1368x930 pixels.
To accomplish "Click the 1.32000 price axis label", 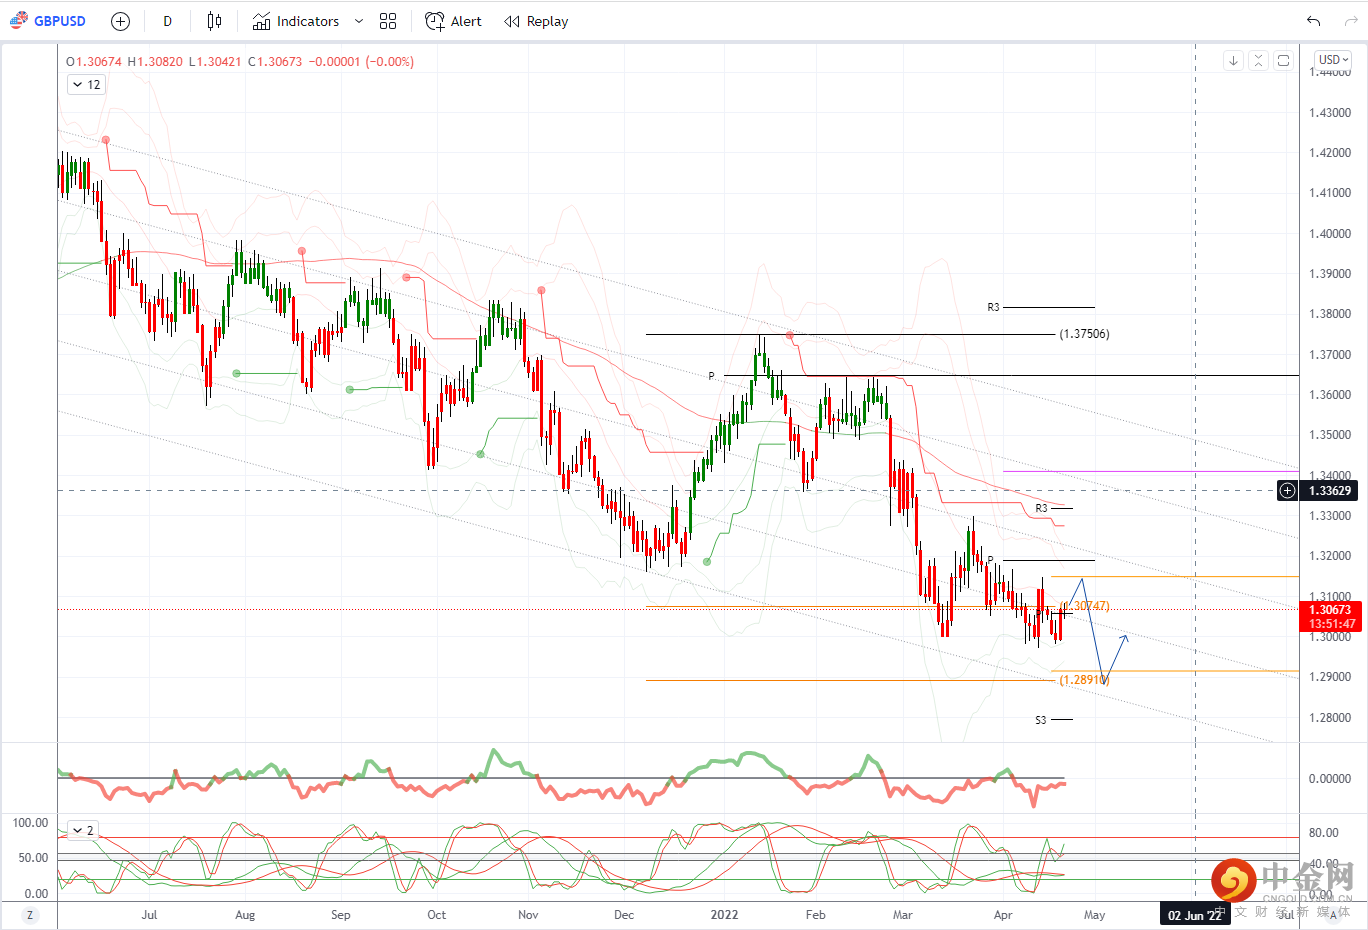I will point(1330,556).
